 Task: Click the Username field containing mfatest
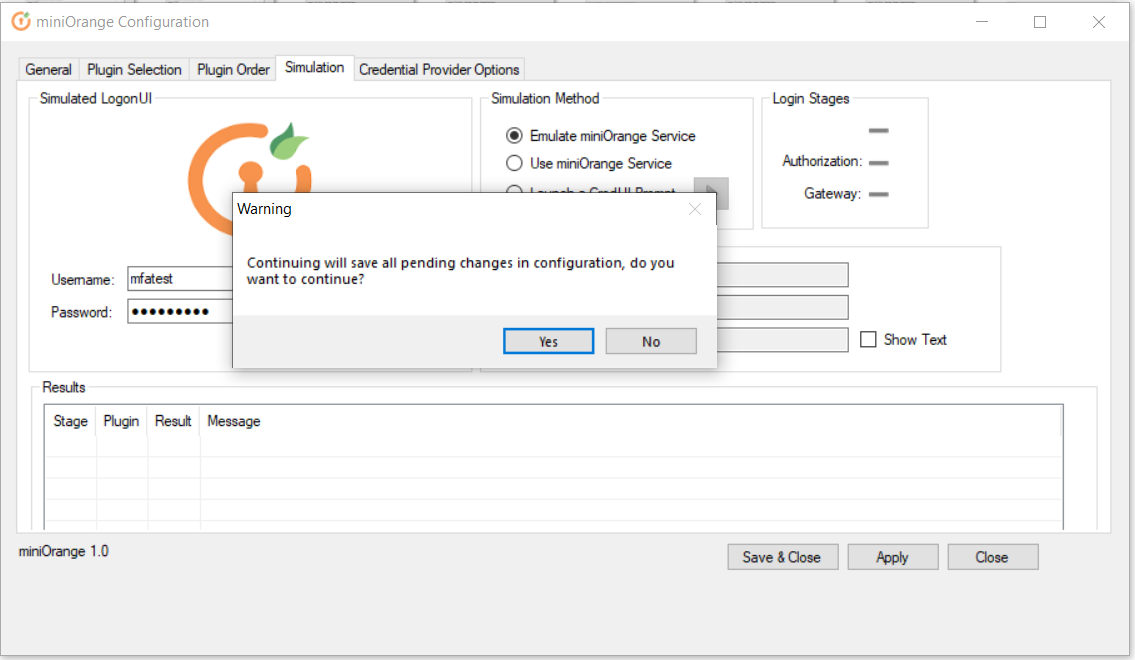[180, 279]
